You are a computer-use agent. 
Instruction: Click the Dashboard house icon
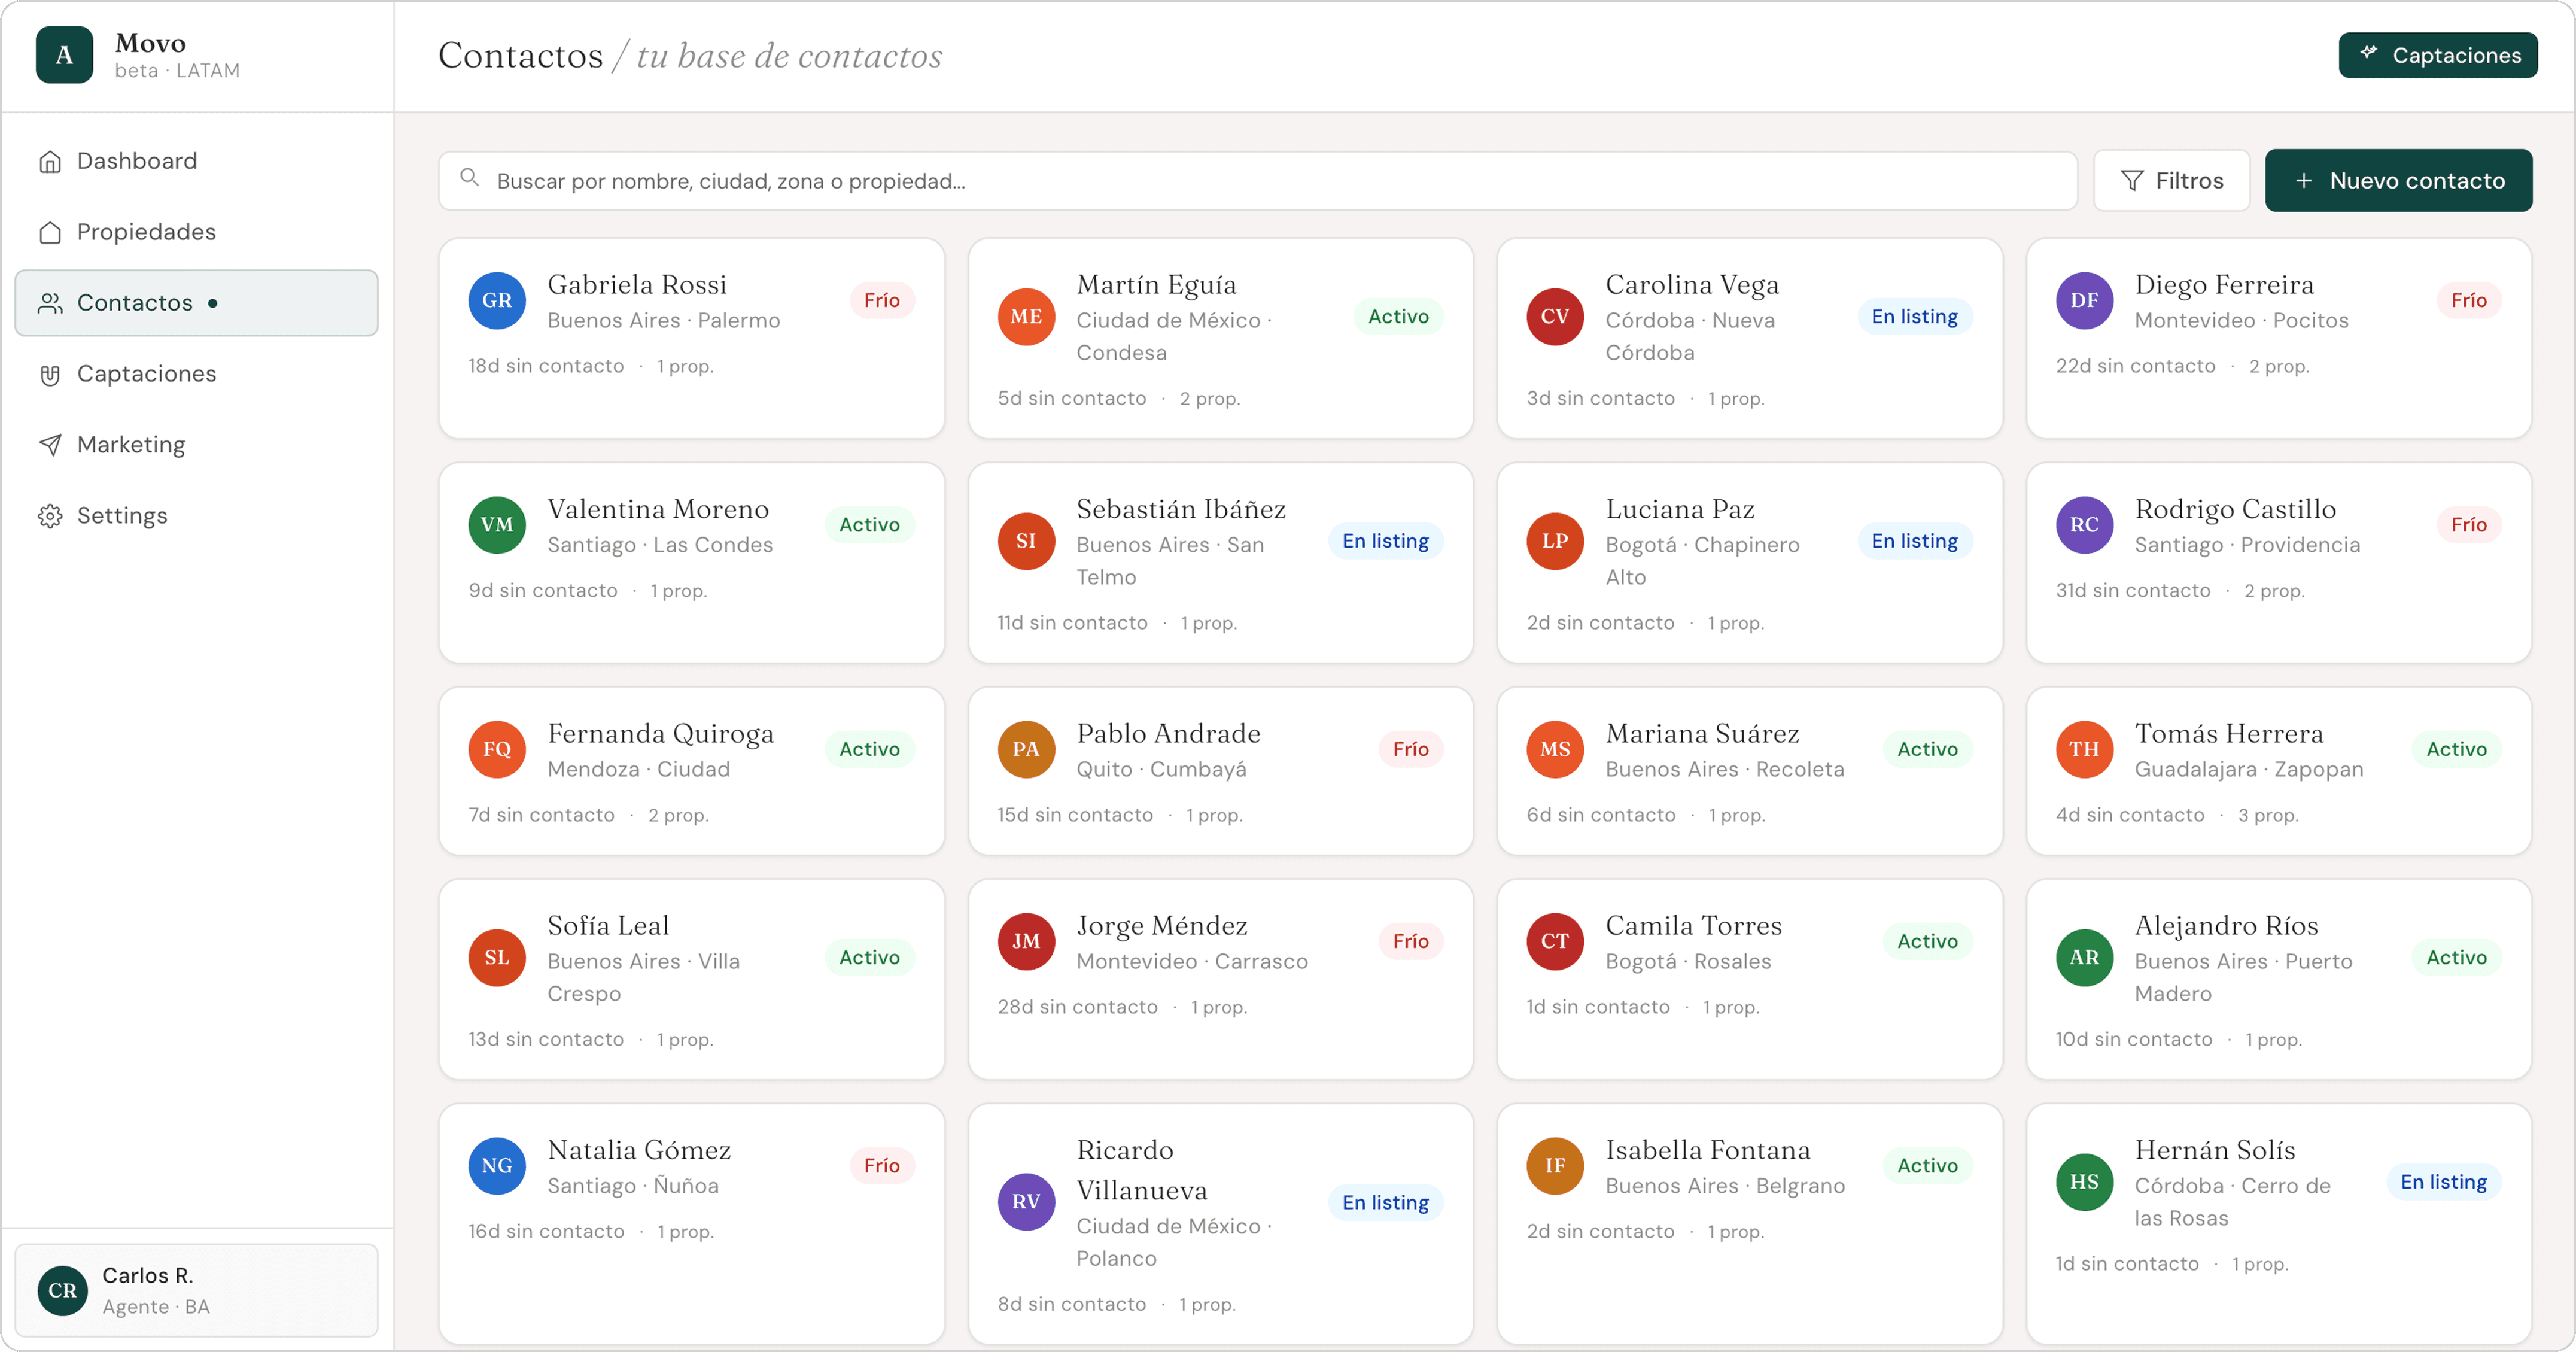point(50,161)
